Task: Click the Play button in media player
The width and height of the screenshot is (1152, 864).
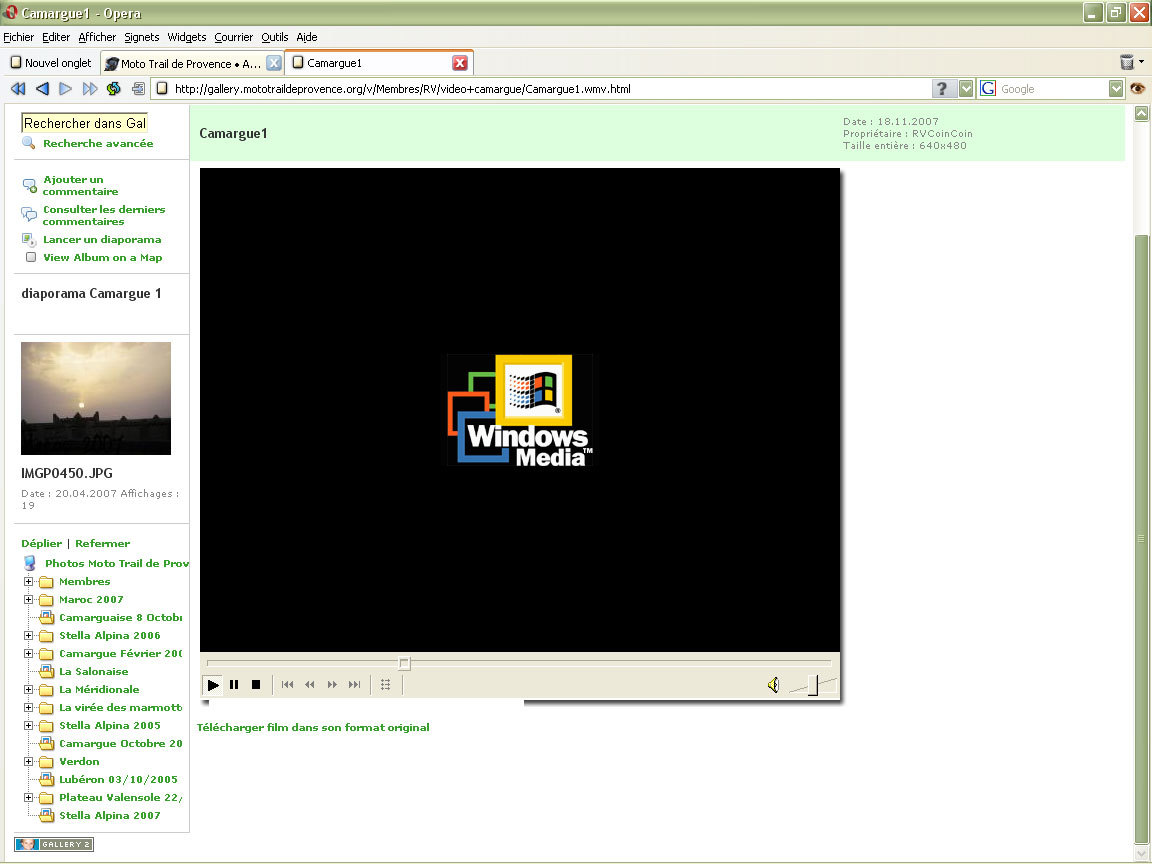Action: coord(213,685)
